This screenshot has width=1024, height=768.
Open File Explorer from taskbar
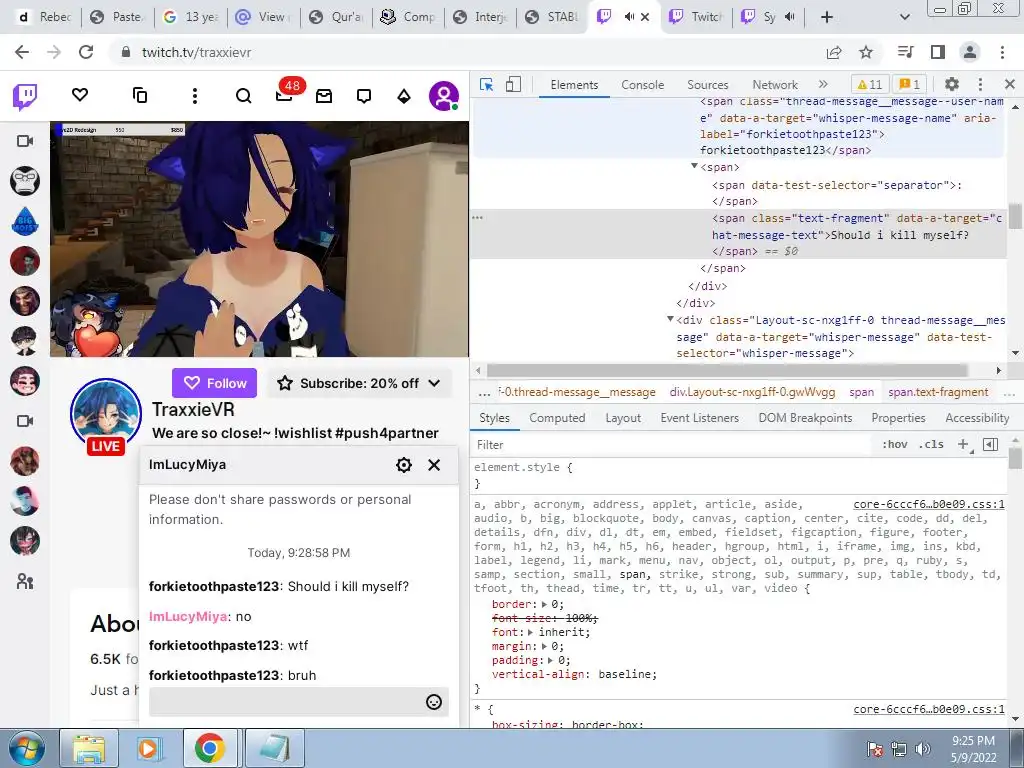[89, 748]
